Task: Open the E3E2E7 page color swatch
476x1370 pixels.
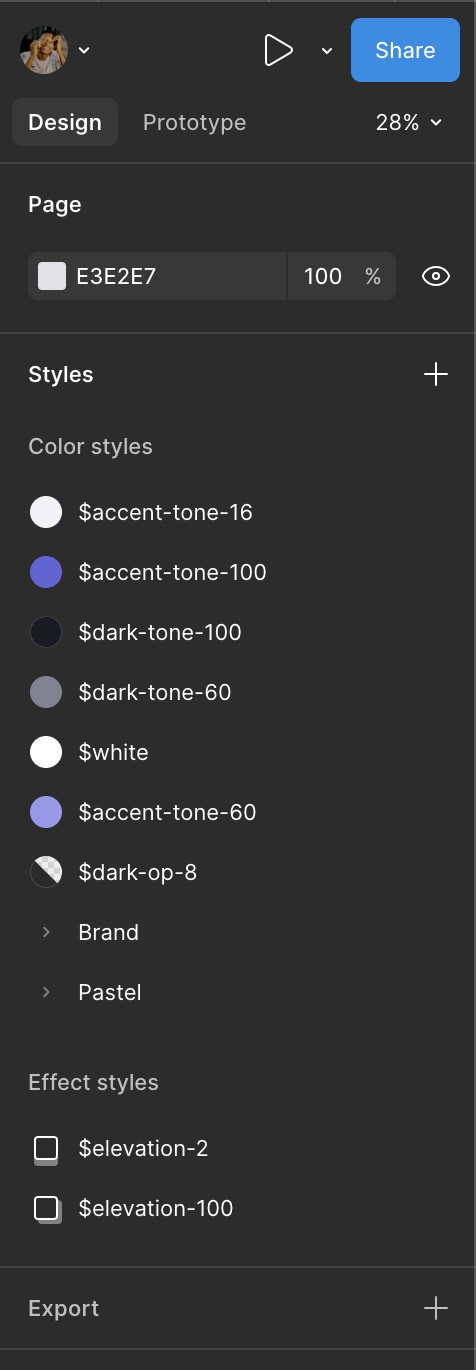Action: click(52, 276)
